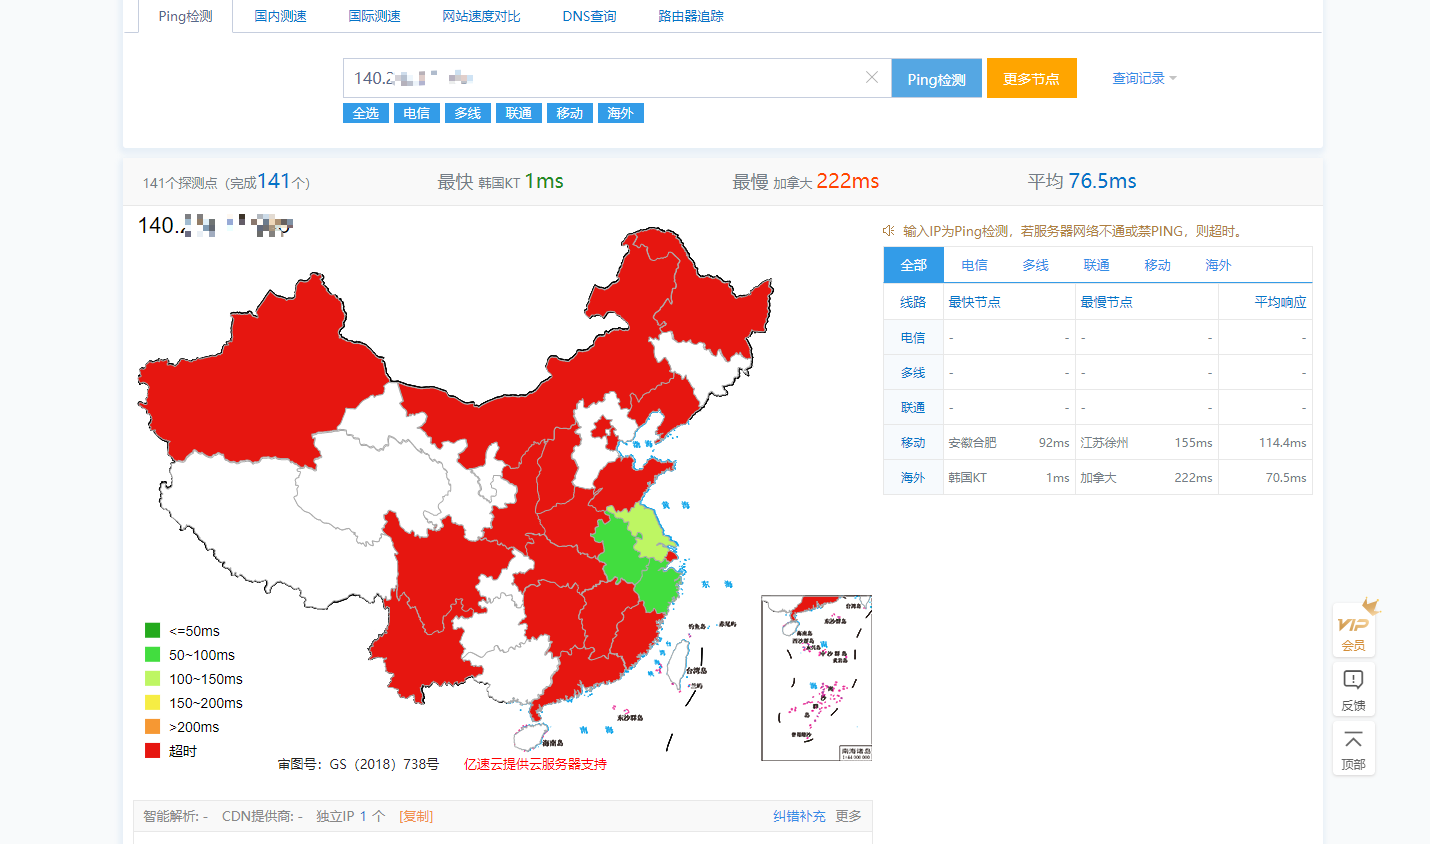Click the 纠错补充 link
The height and width of the screenshot is (844, 1430).
click(x=799, y=816)
